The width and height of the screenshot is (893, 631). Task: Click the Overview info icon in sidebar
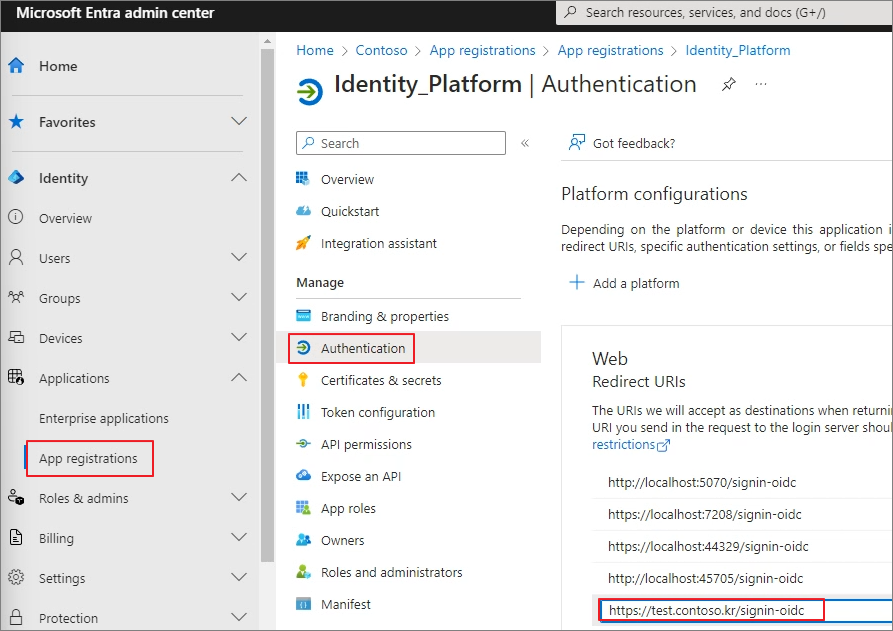tap(16, 218)
